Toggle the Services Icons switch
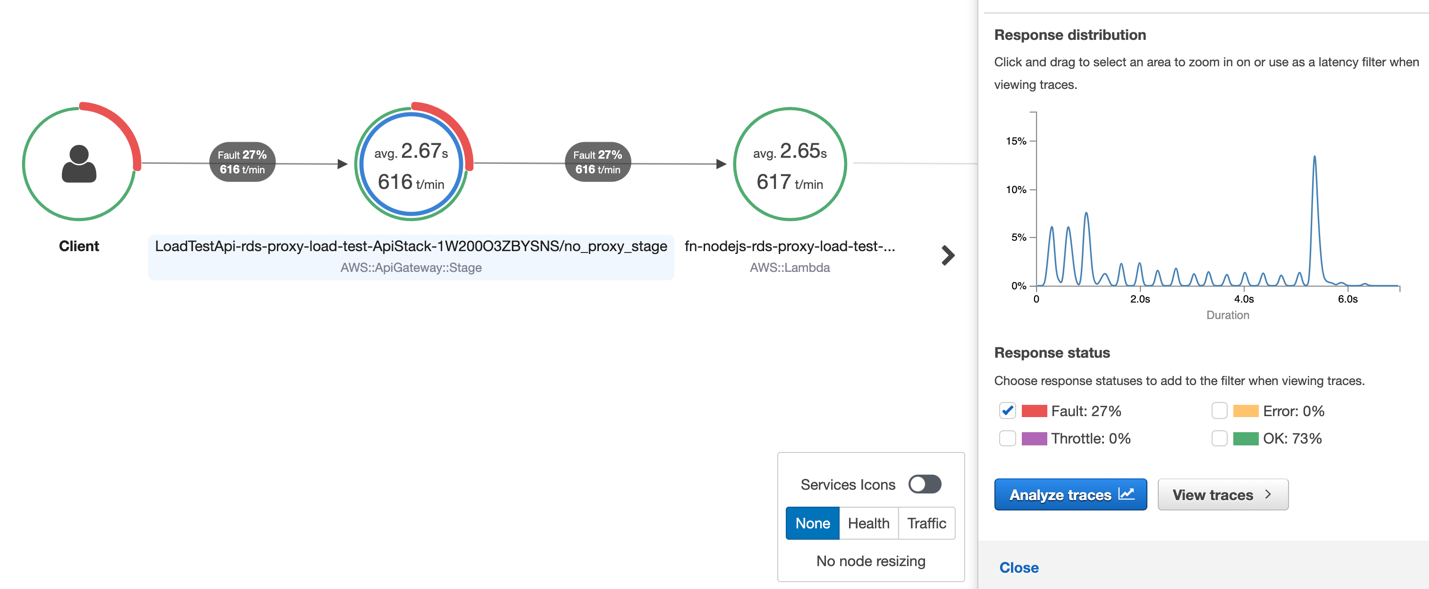Viewport: 1429px width, 589px height. (x=924, y=484)
